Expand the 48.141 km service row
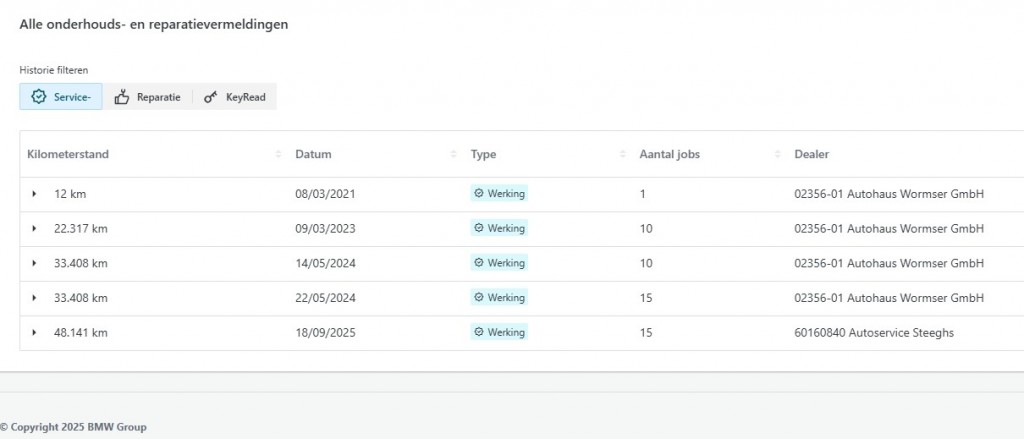The image size is (1024, 439). [34, 332]
